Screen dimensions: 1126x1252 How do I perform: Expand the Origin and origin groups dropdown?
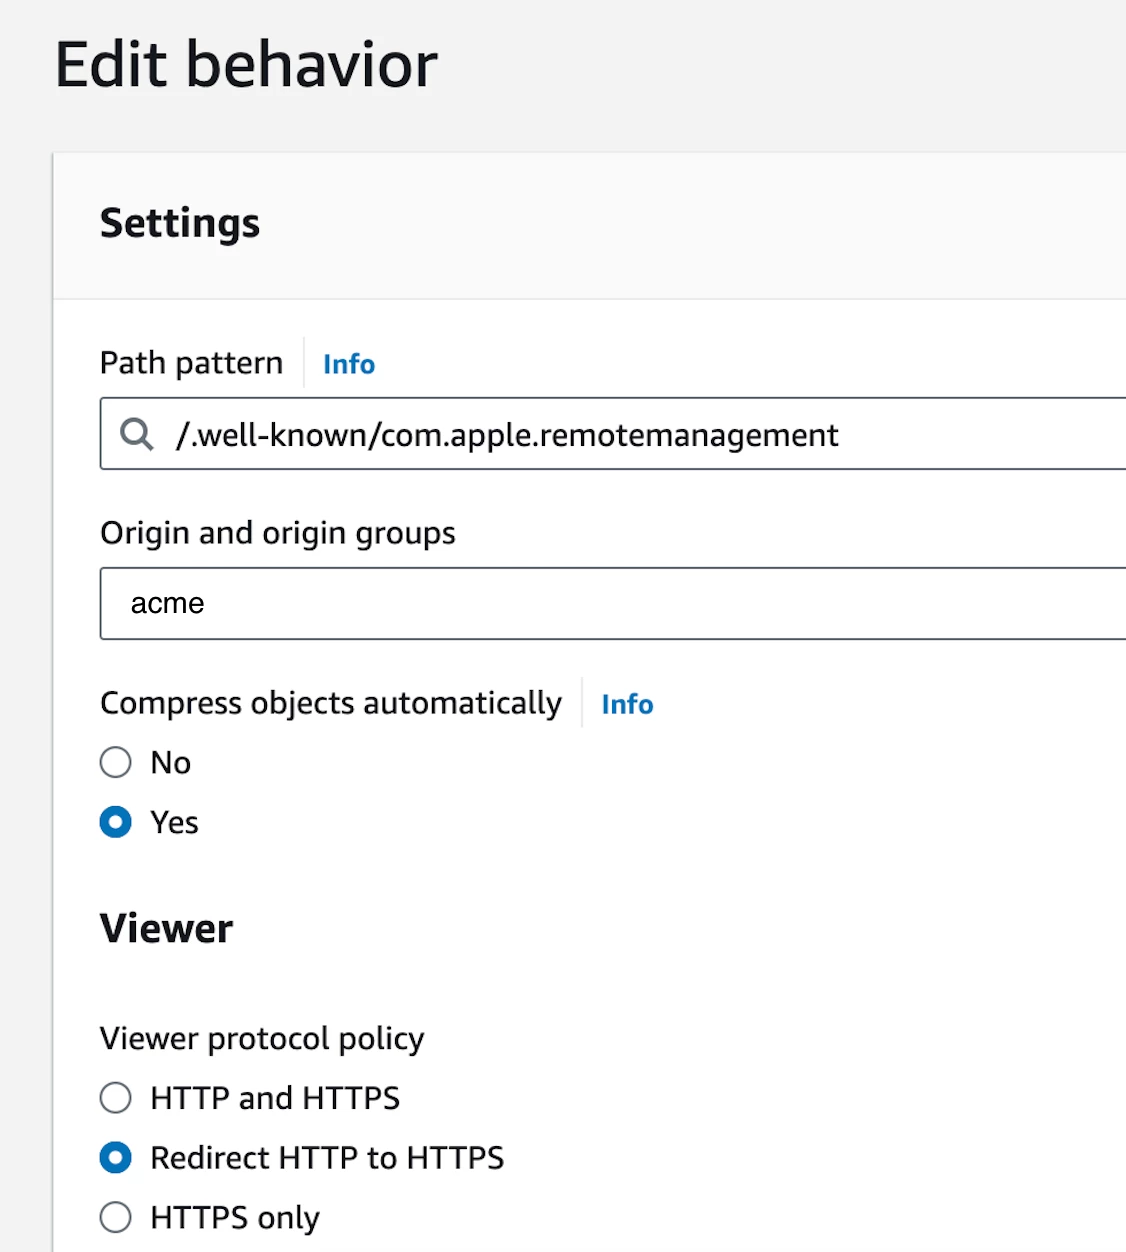(613, 604)
